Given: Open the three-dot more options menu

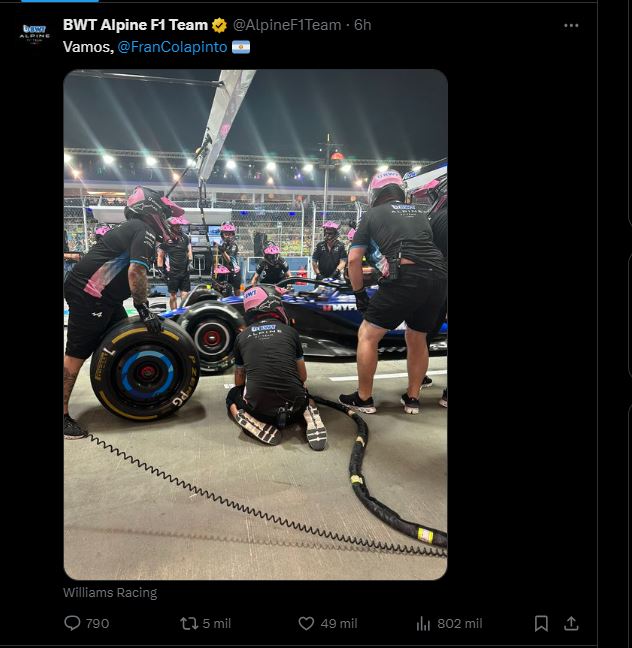Looking at the screenshot, I should coord(571,25).
